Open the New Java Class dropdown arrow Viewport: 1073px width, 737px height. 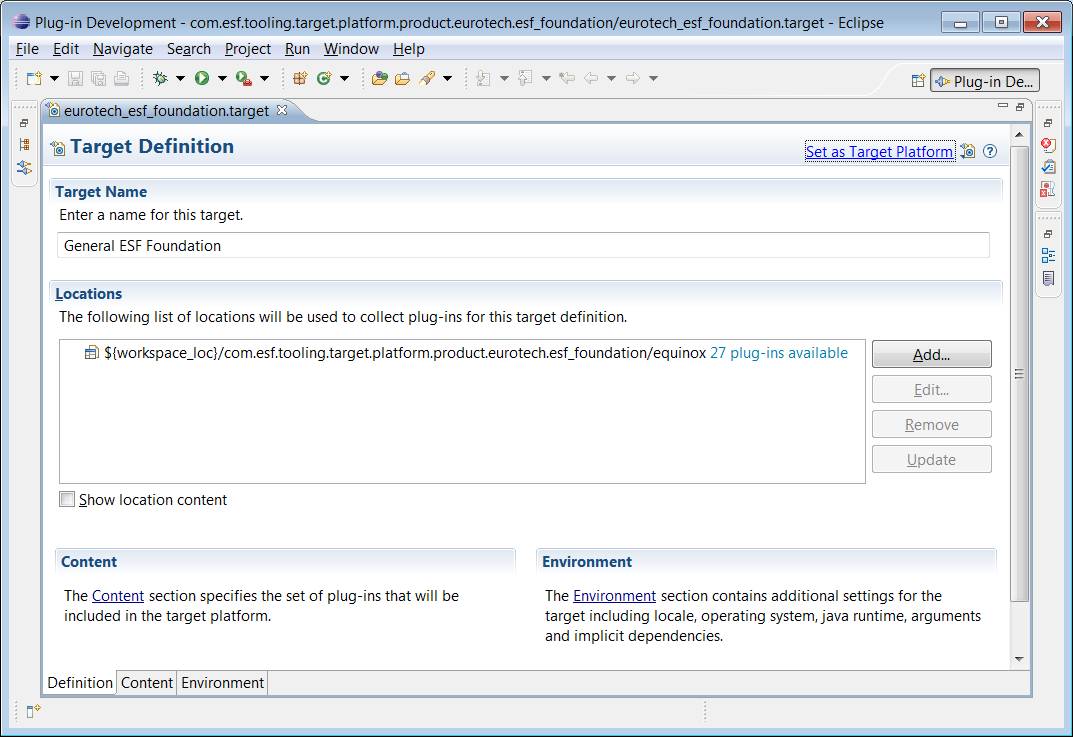[x=344, y=79]
